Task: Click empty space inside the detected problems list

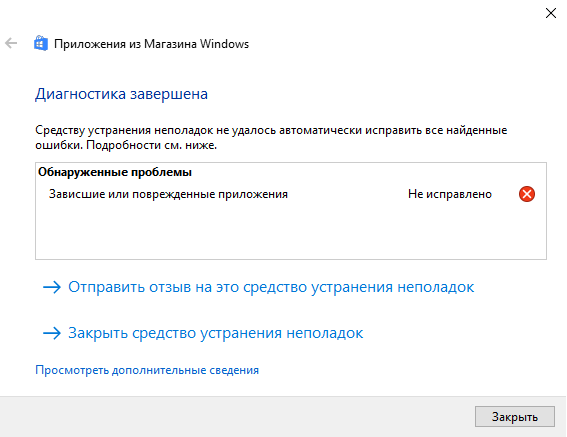Action: coord(291,232)
